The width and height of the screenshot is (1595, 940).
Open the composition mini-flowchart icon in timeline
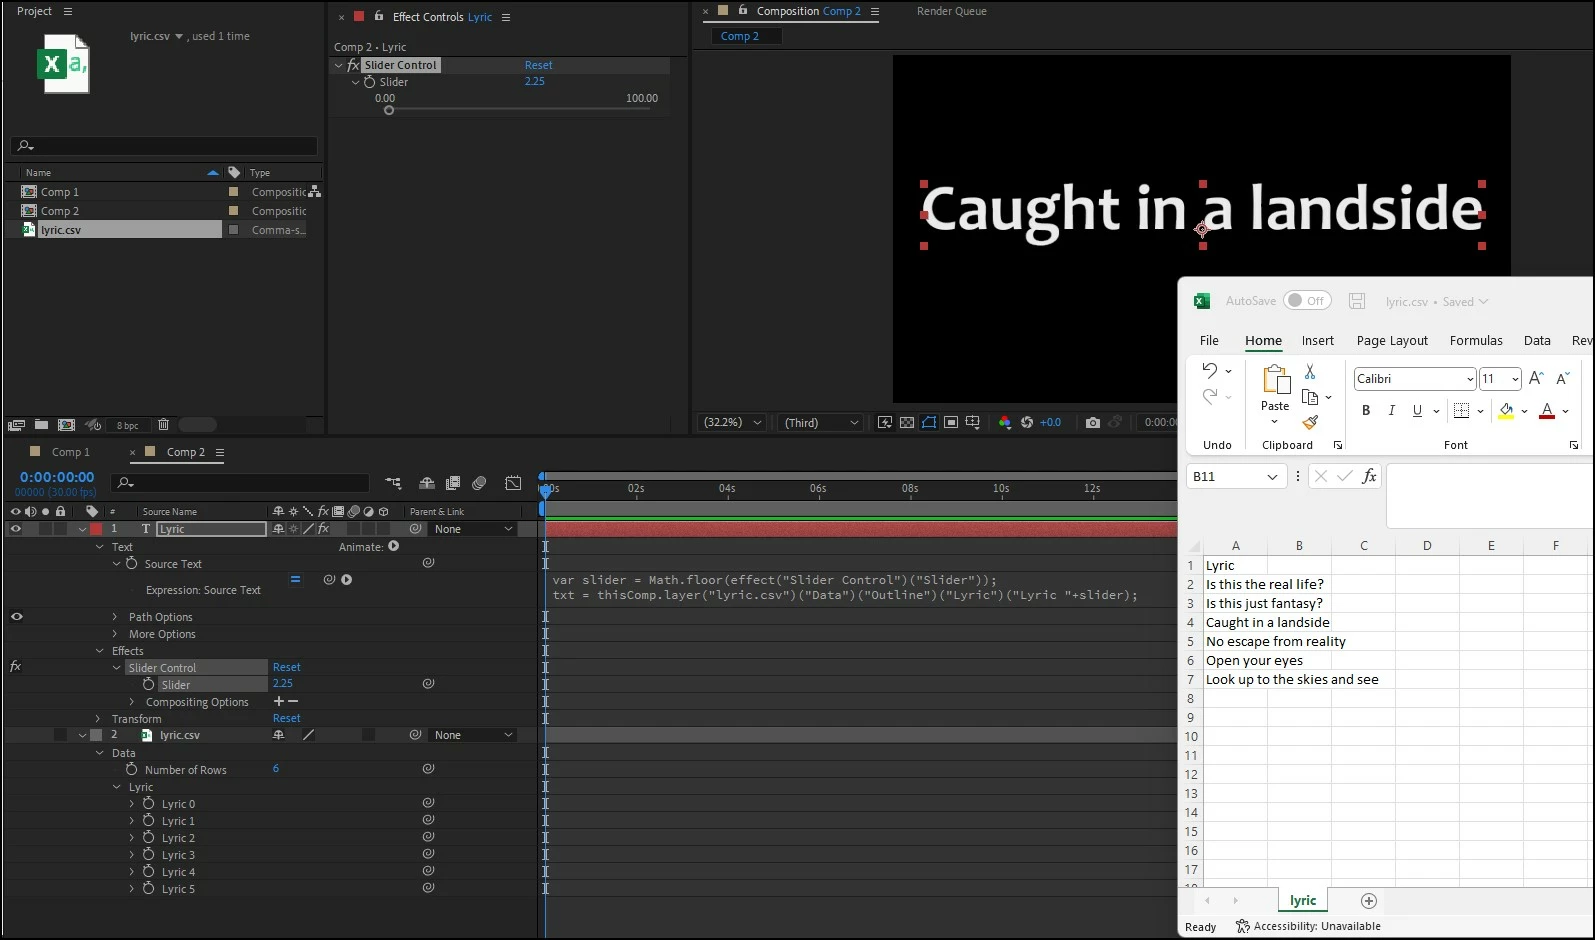pos(393,483)
